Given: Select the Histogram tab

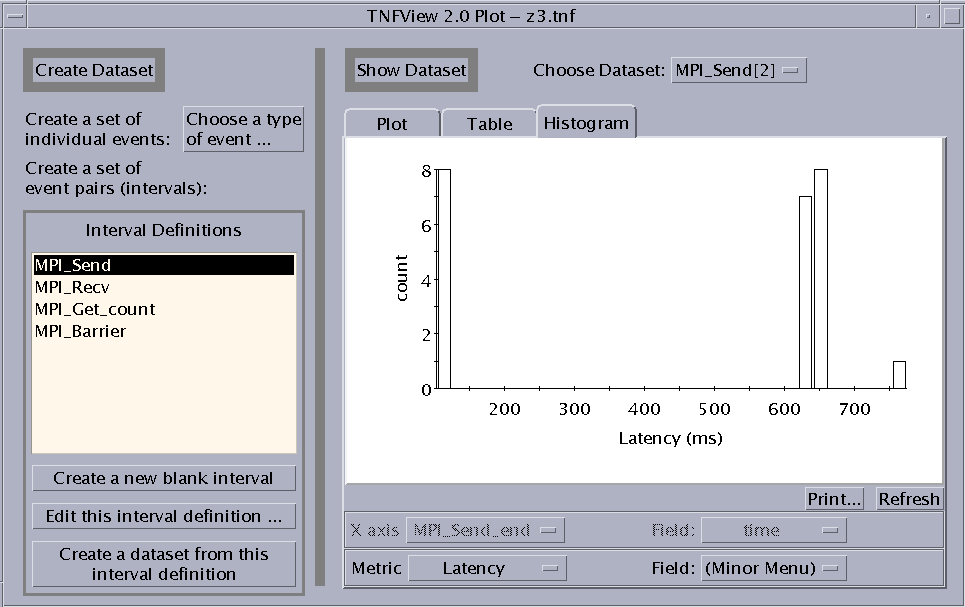Looking at the screenshot, I should pyautogui.click(x=587, y=123).
